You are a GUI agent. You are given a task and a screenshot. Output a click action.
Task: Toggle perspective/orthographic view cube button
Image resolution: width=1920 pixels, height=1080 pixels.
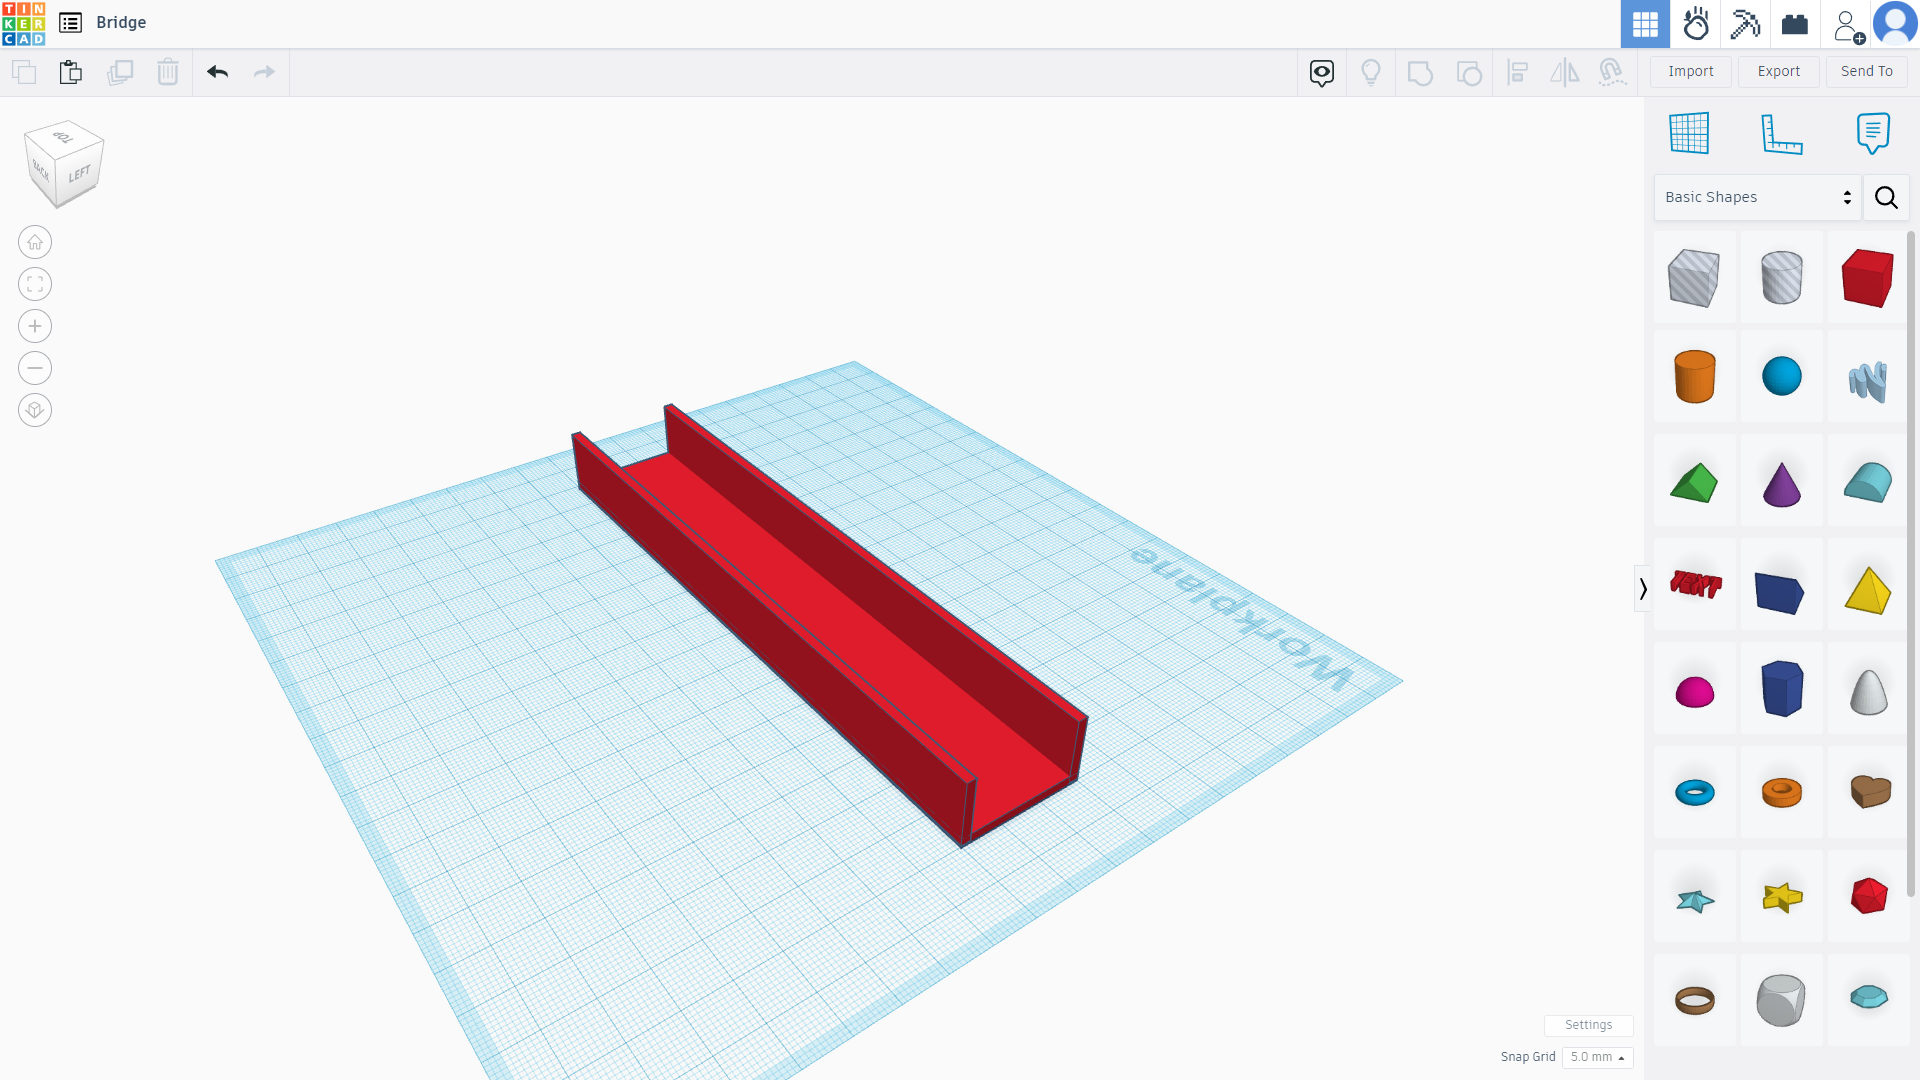[35, 410]
